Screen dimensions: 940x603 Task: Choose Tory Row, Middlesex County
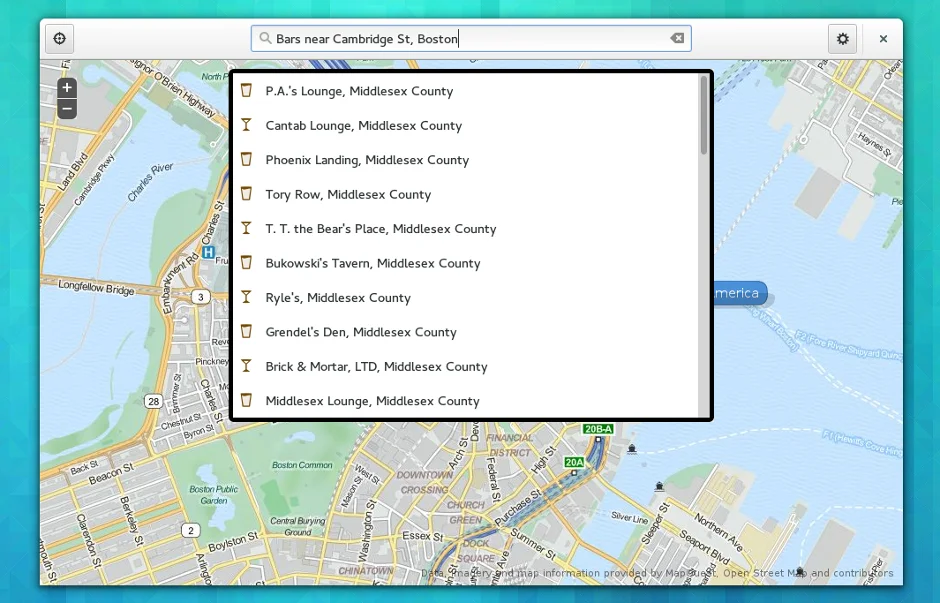(348, 194)
